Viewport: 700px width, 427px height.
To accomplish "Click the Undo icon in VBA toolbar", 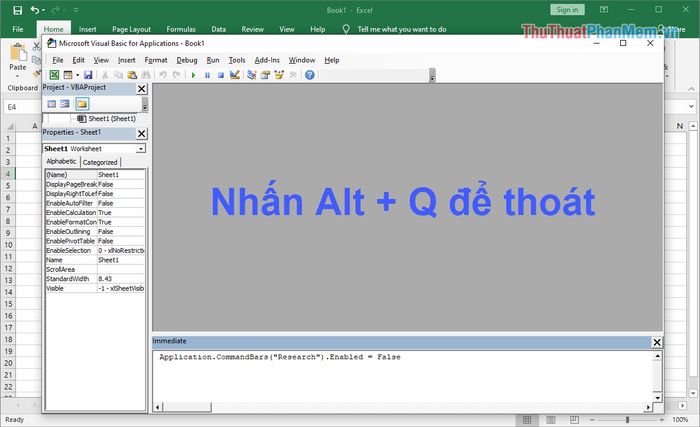I will 163,75.
